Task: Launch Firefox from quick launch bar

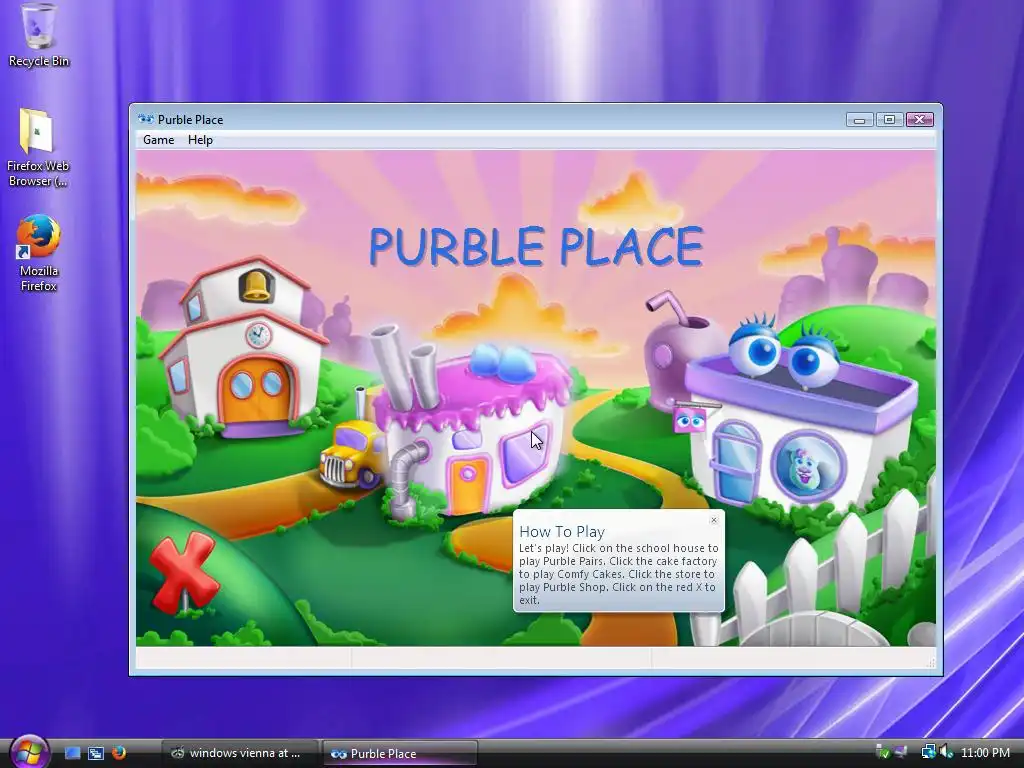Action: tap(119, 753)
